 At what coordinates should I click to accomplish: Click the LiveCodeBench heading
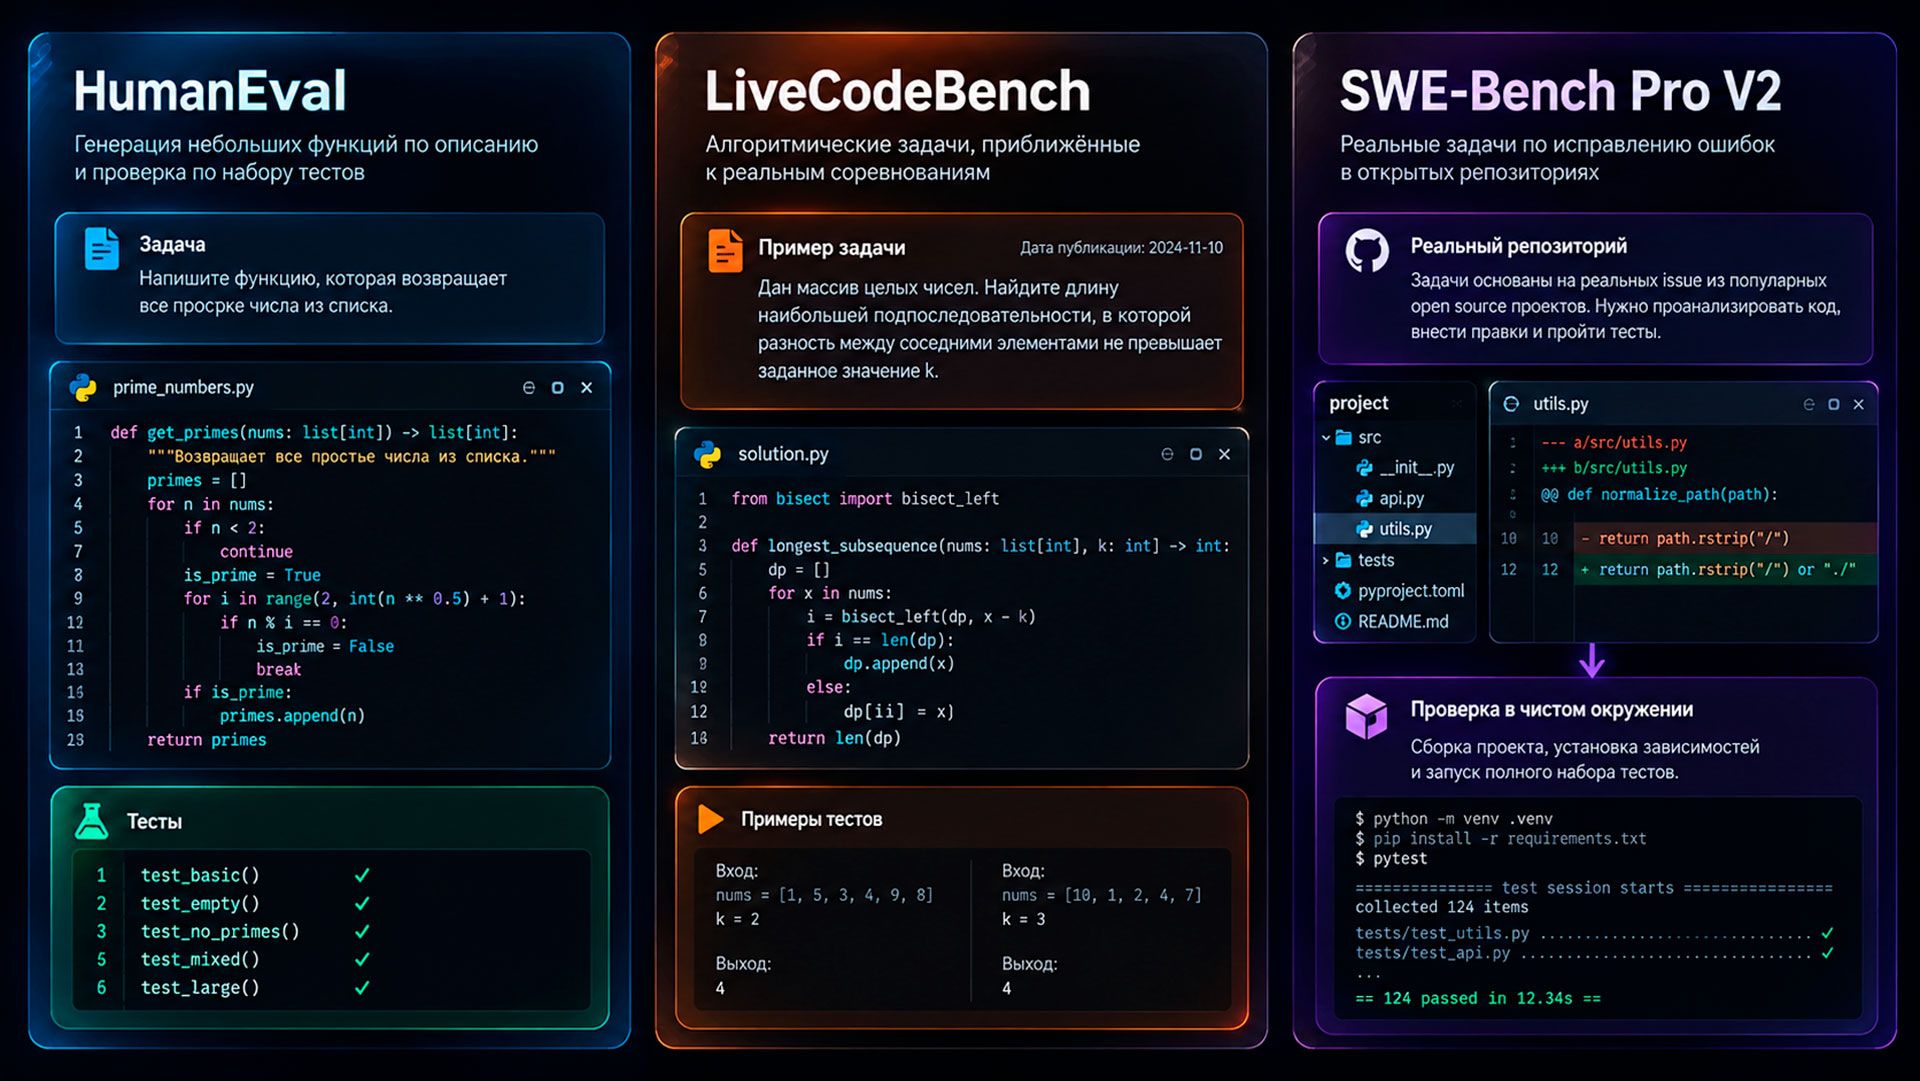click(x=897, y=91)
